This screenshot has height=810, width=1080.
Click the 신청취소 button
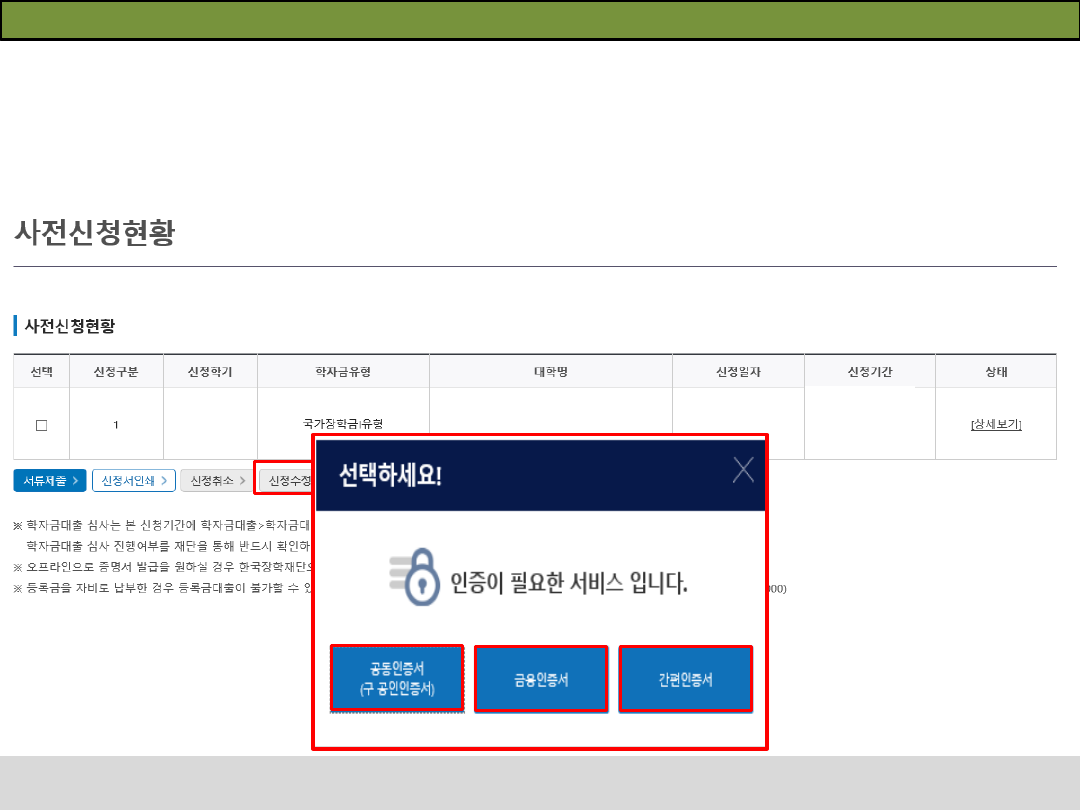tap(217, 481)
